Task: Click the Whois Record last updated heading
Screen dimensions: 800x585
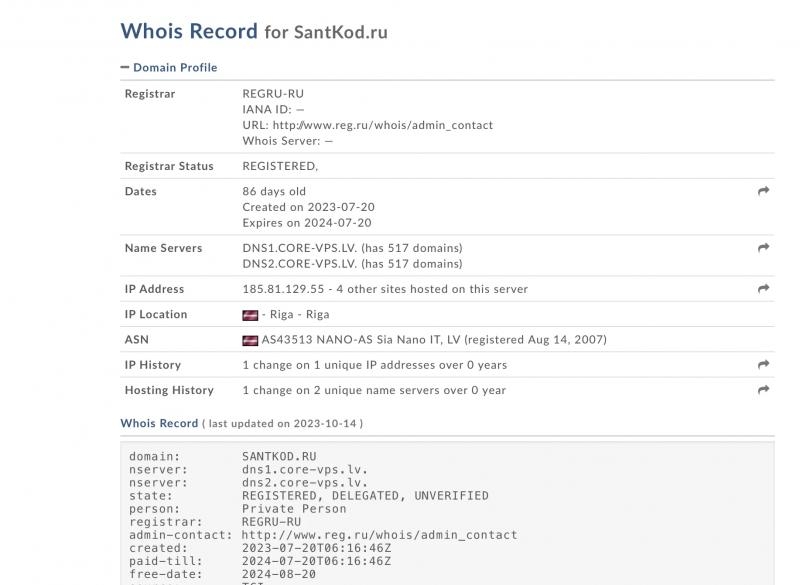Action: tap(159, 423)
